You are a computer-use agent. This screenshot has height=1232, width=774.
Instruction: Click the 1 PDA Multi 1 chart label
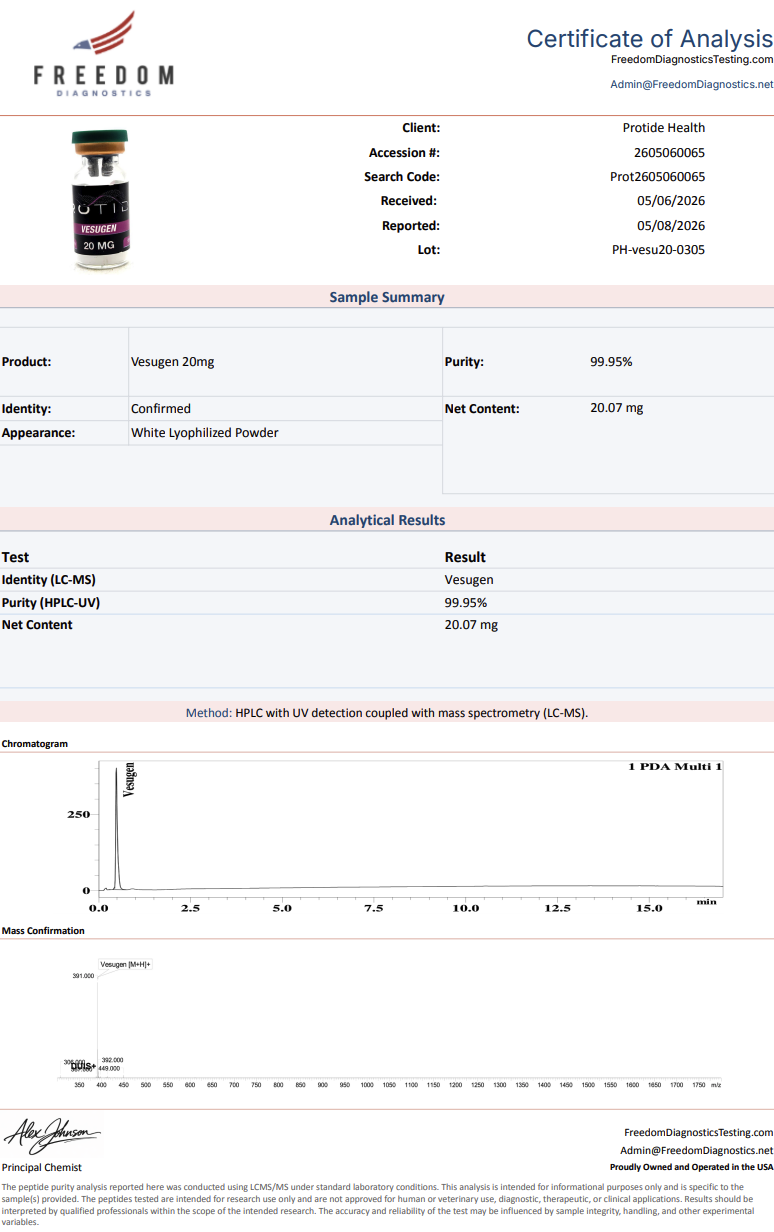(675, 767)
